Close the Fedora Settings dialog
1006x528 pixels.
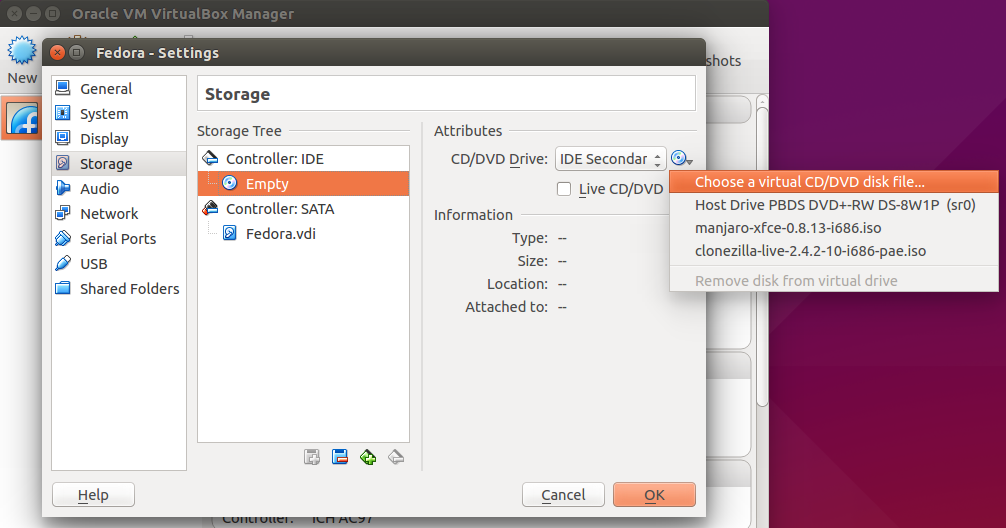(57, 53)
